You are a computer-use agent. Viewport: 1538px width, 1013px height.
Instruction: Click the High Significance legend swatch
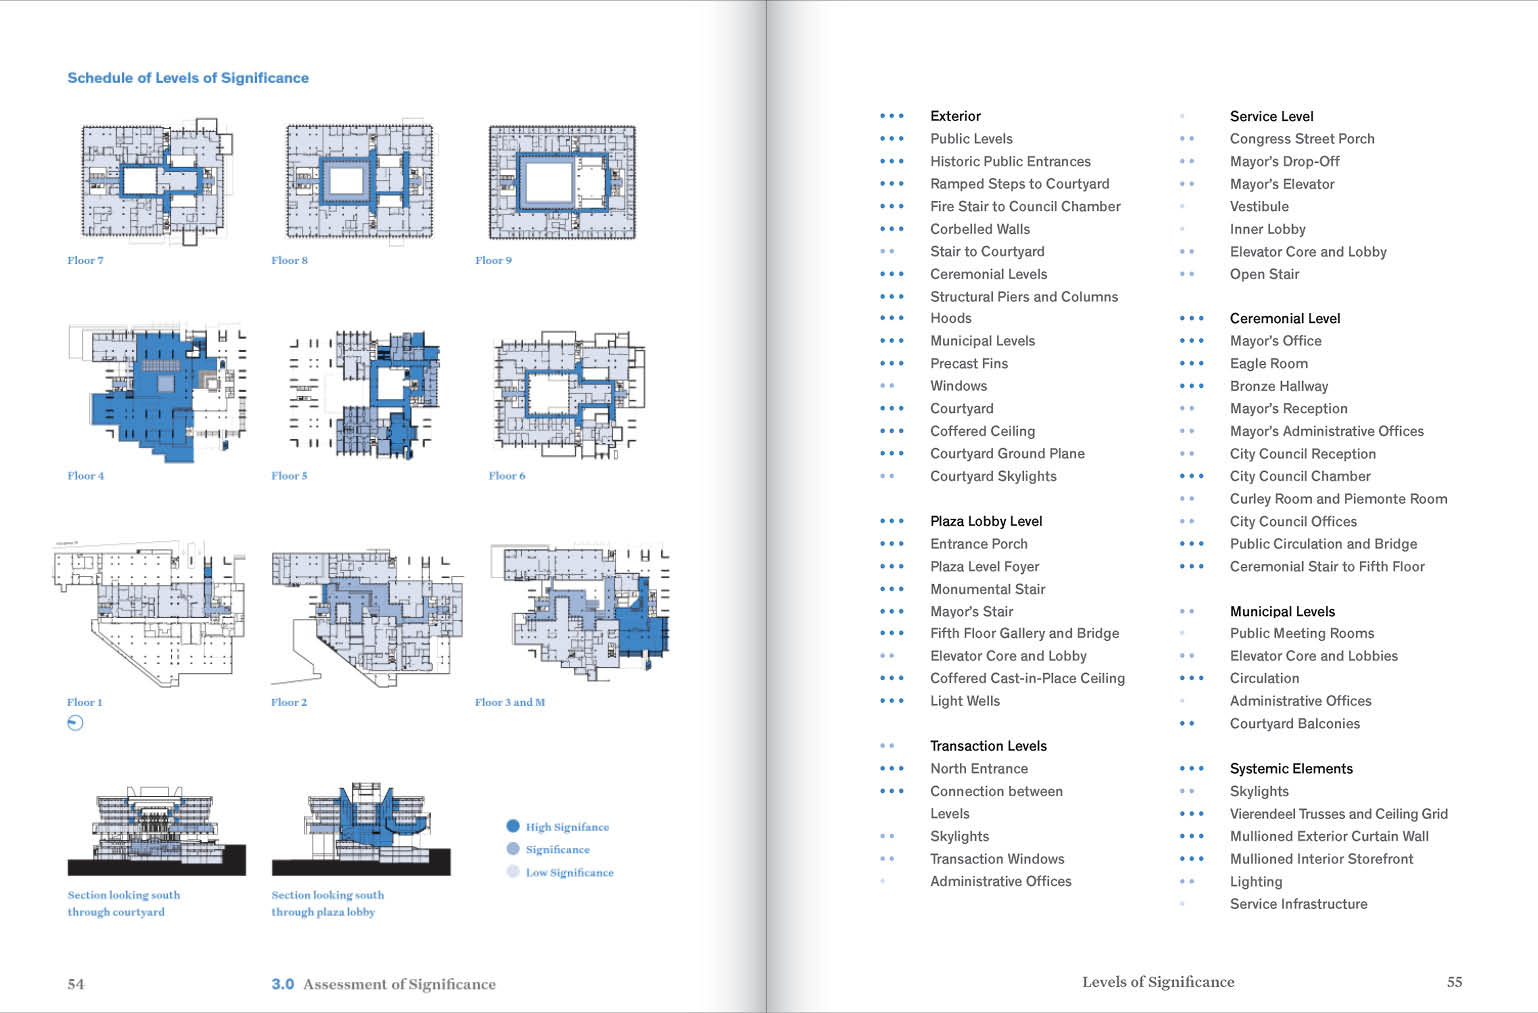click(x=513, y=826)
